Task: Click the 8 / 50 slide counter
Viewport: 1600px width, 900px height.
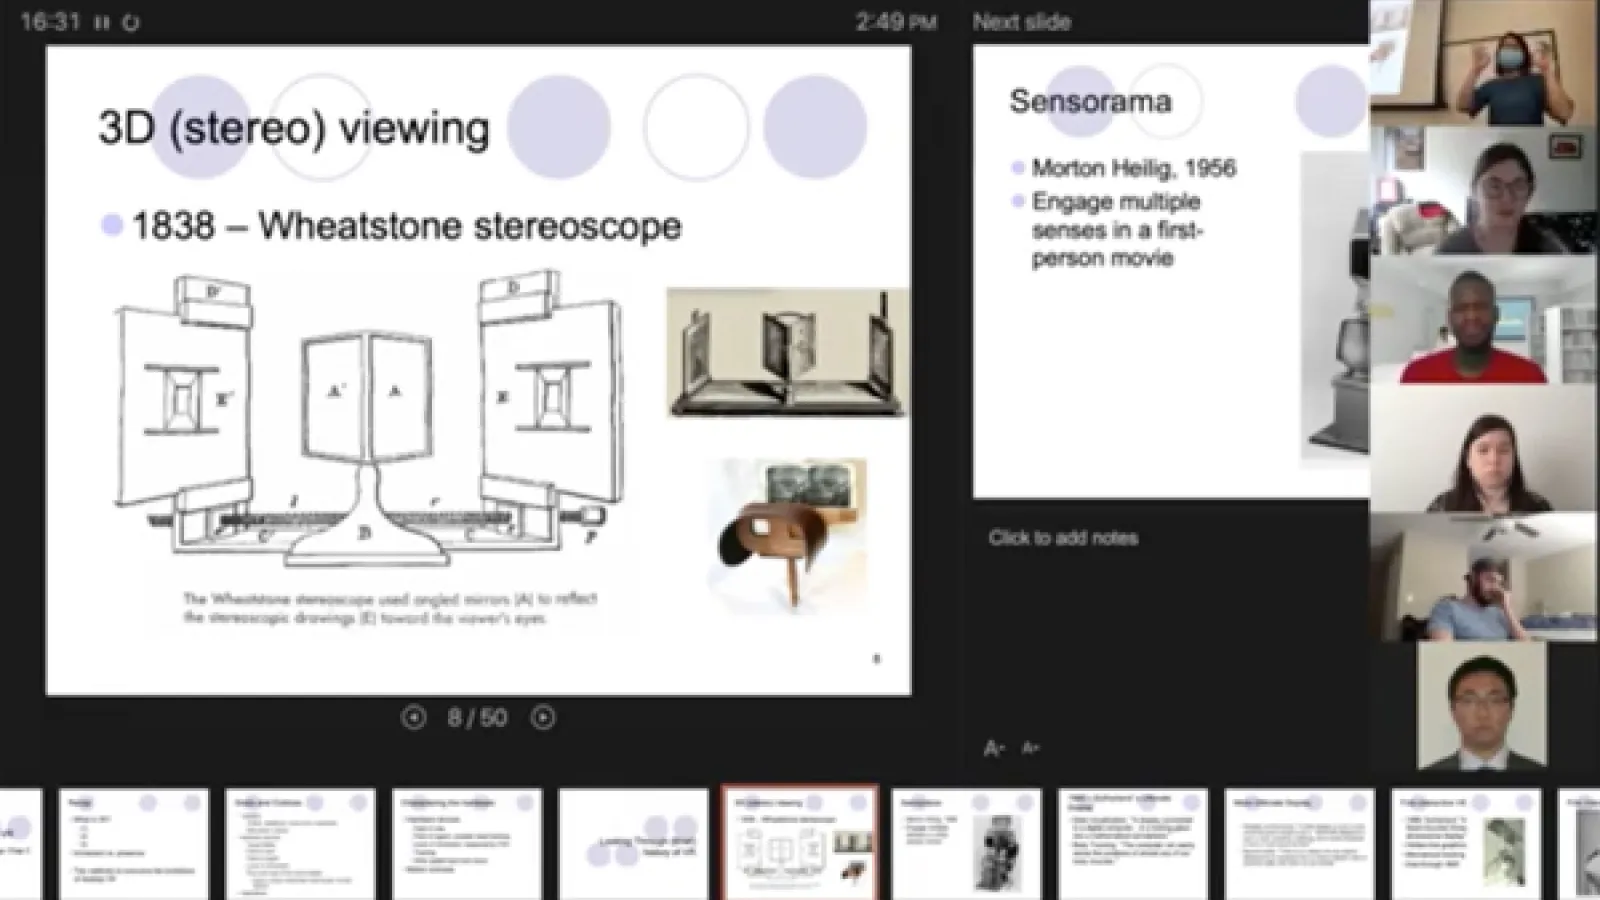Action: [477, 717]
